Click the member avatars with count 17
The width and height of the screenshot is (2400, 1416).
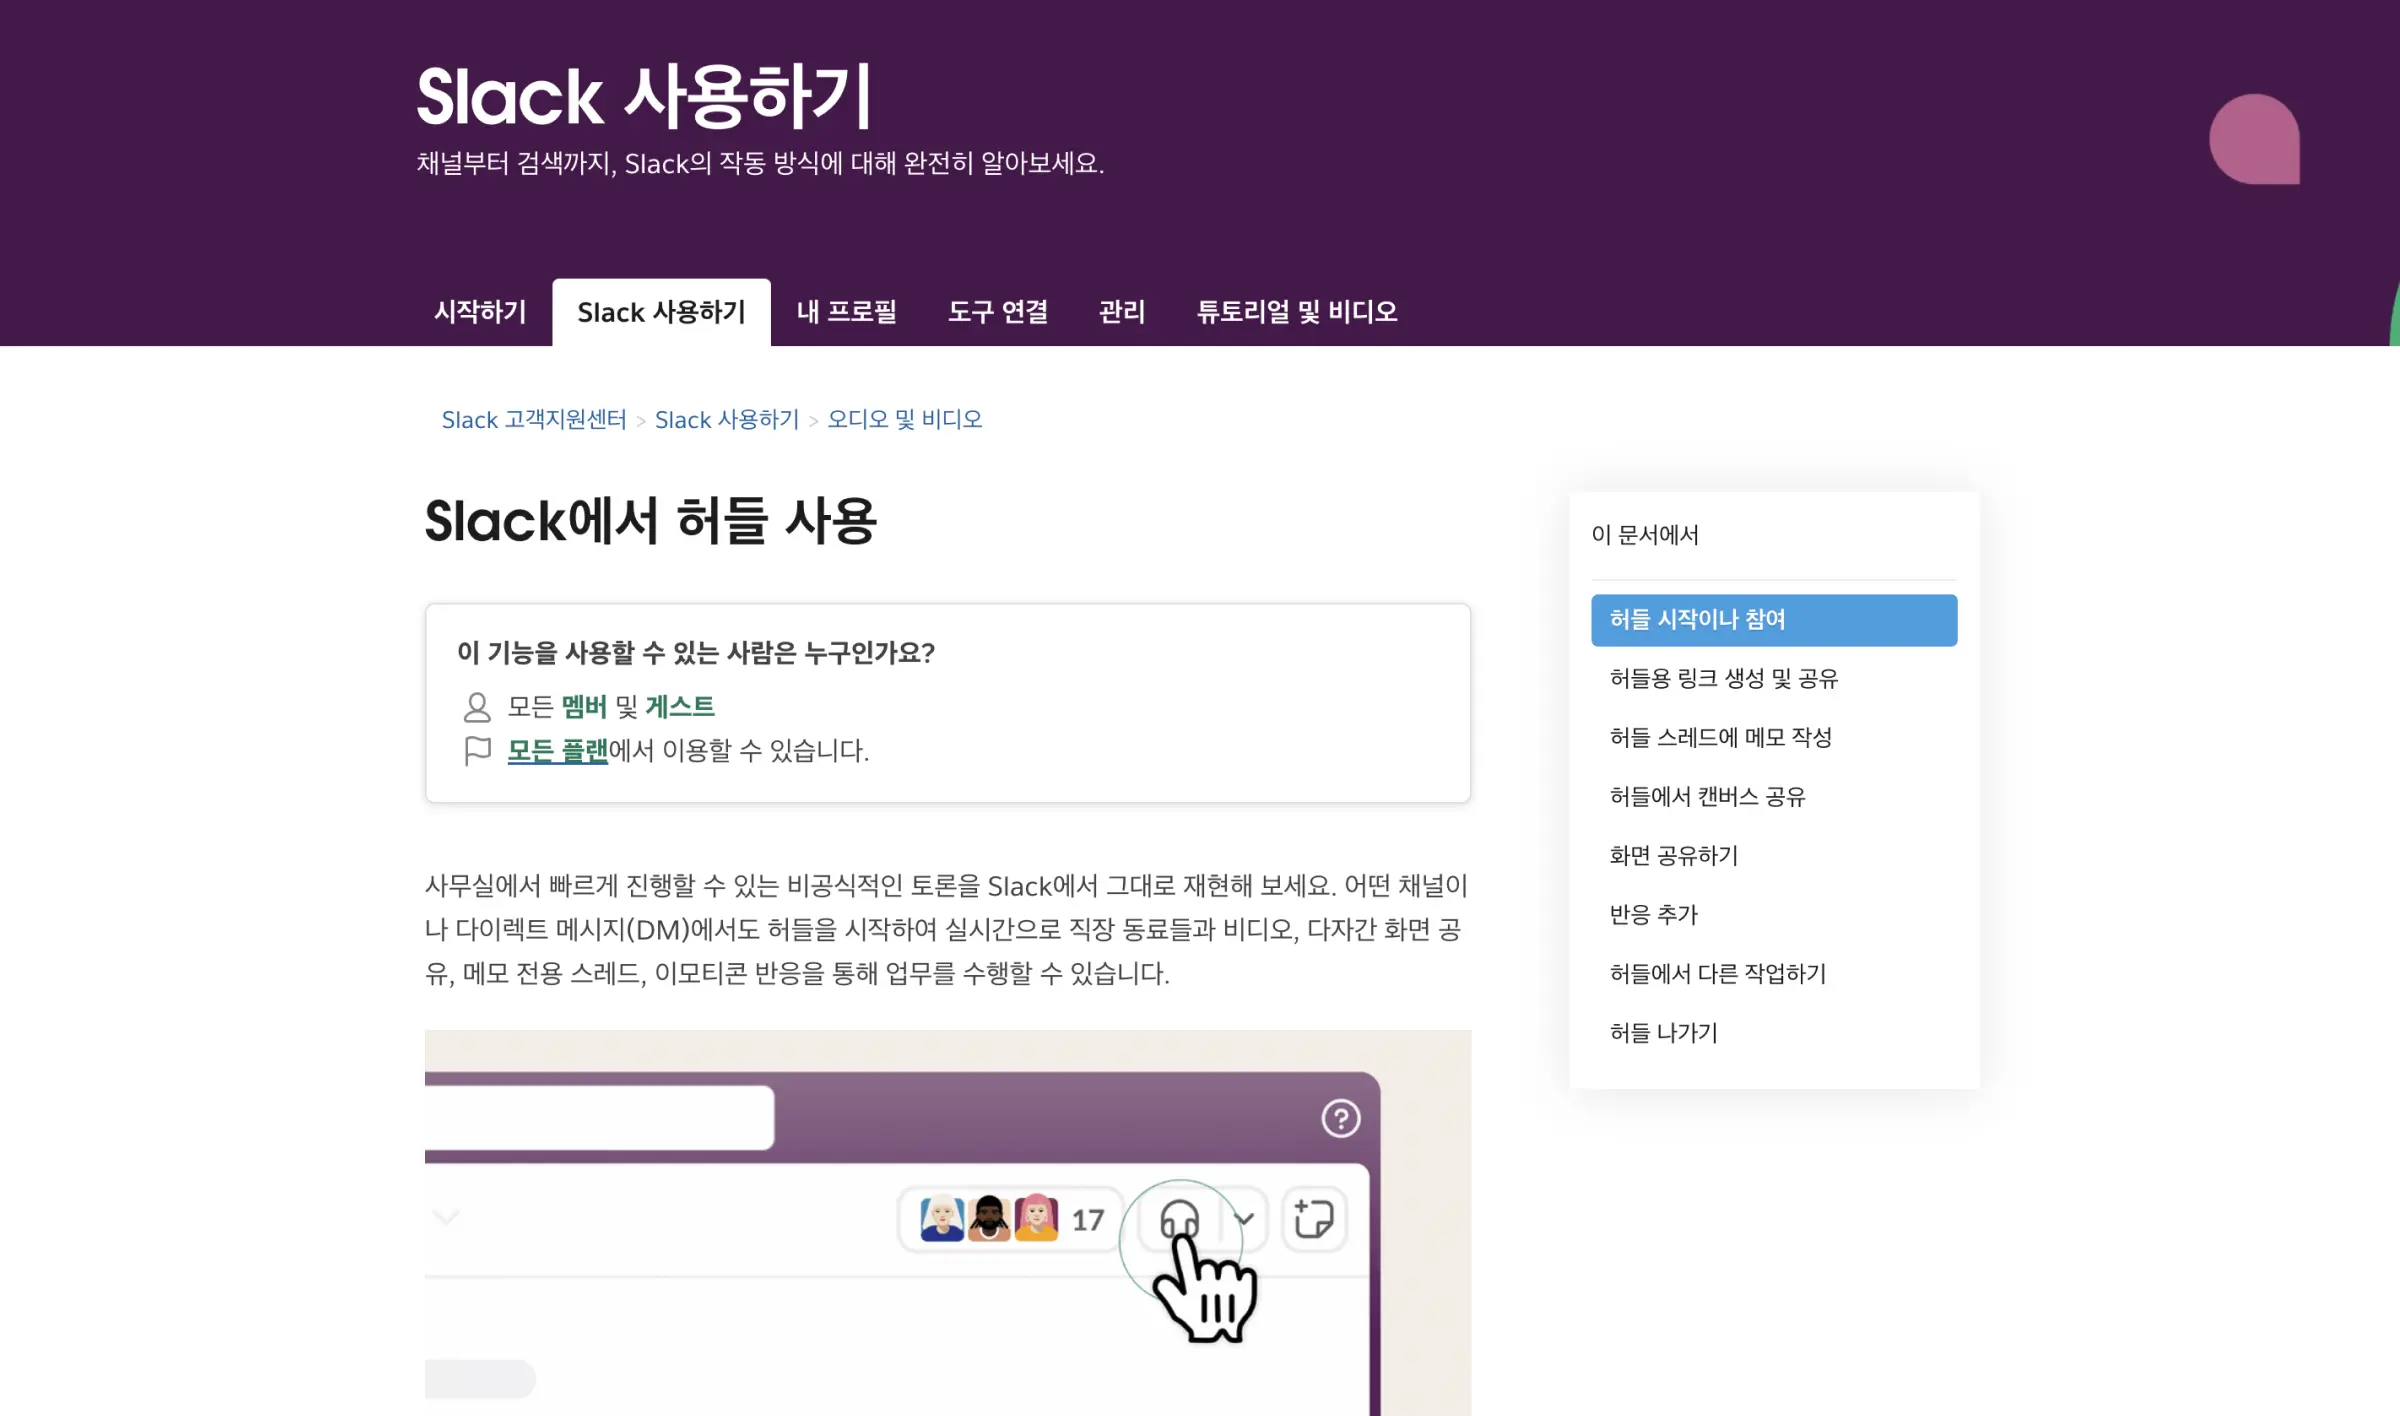1012,1219
